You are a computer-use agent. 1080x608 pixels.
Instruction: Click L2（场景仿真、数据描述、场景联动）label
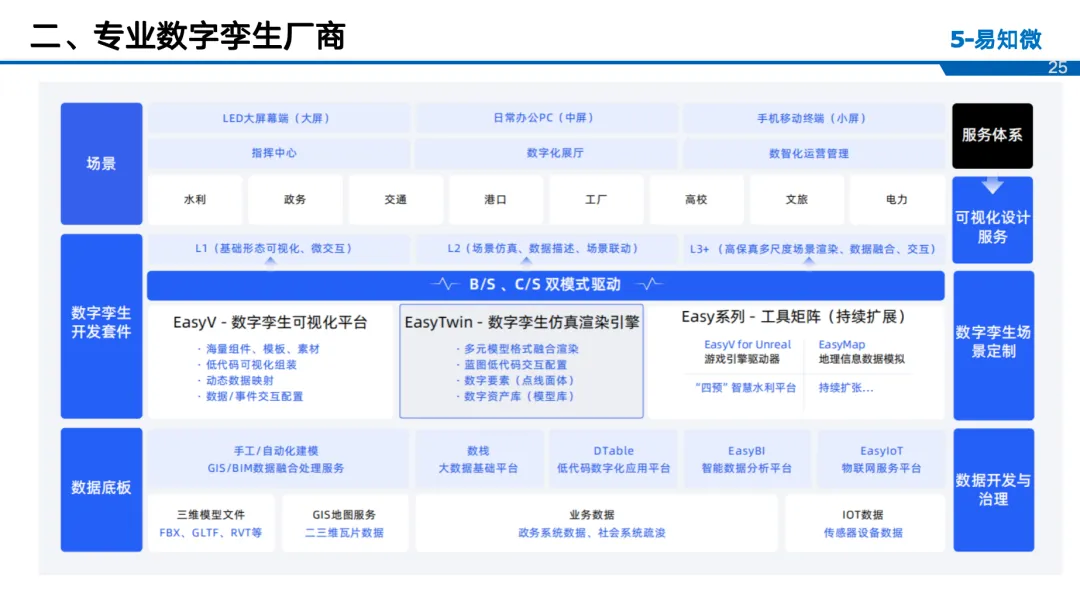543,249
